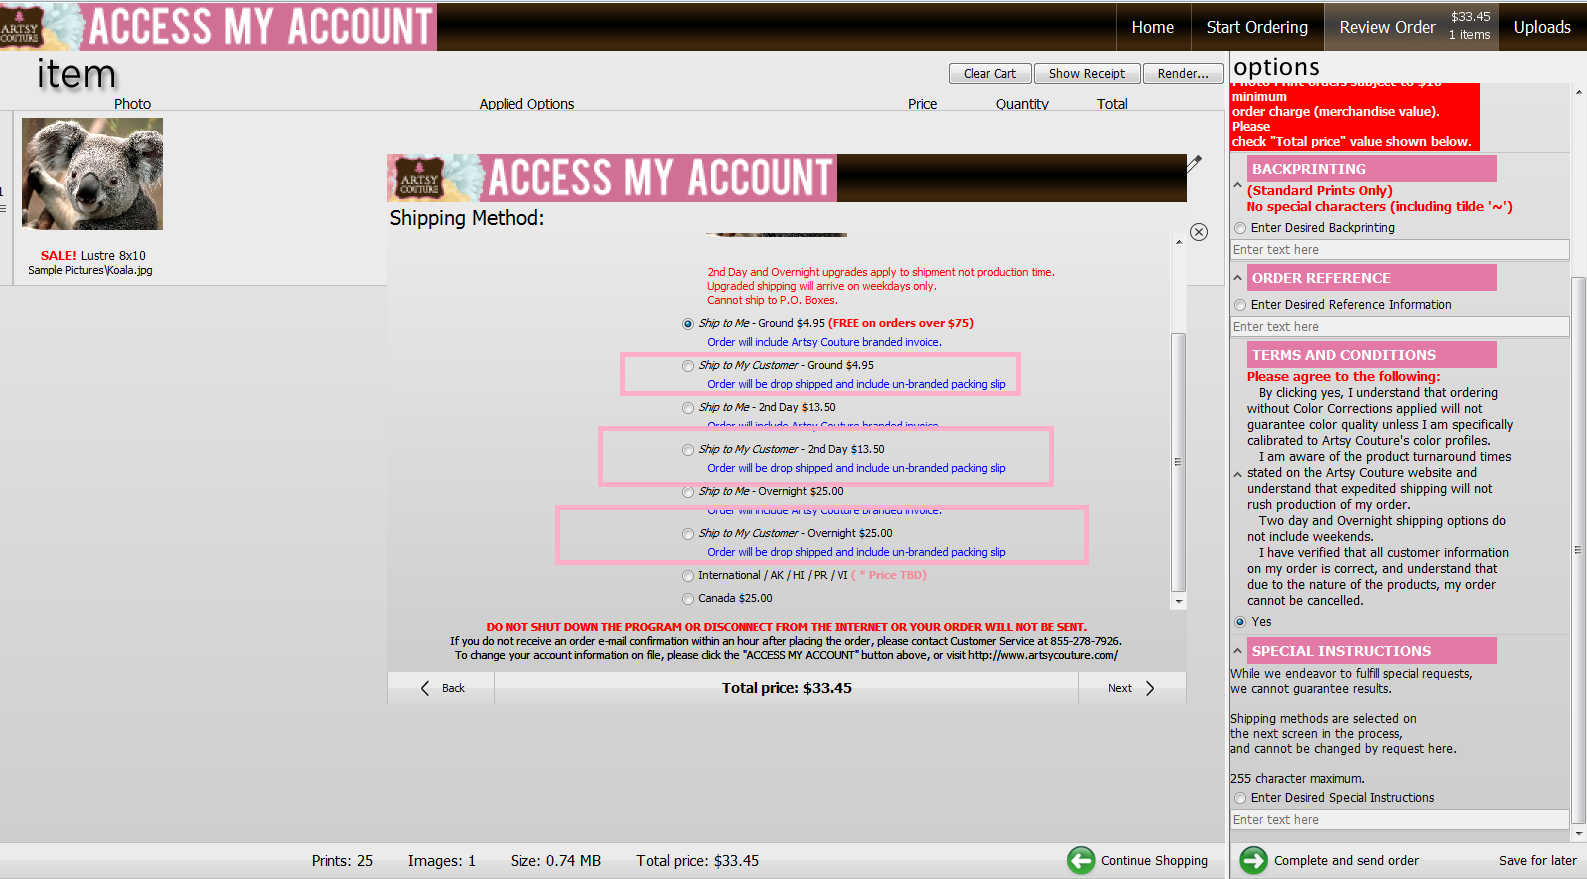This screenshot has width=1587, height=879.
Task: Click the green Continue Shopping arrow icon
Action: click(x=1081, y=860)
